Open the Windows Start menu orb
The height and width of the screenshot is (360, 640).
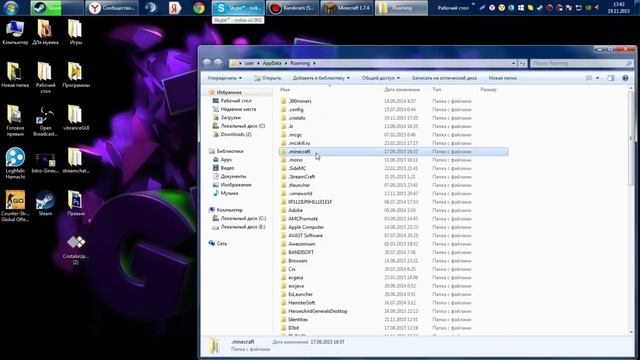pyautogui.click(x=11, y=8)
